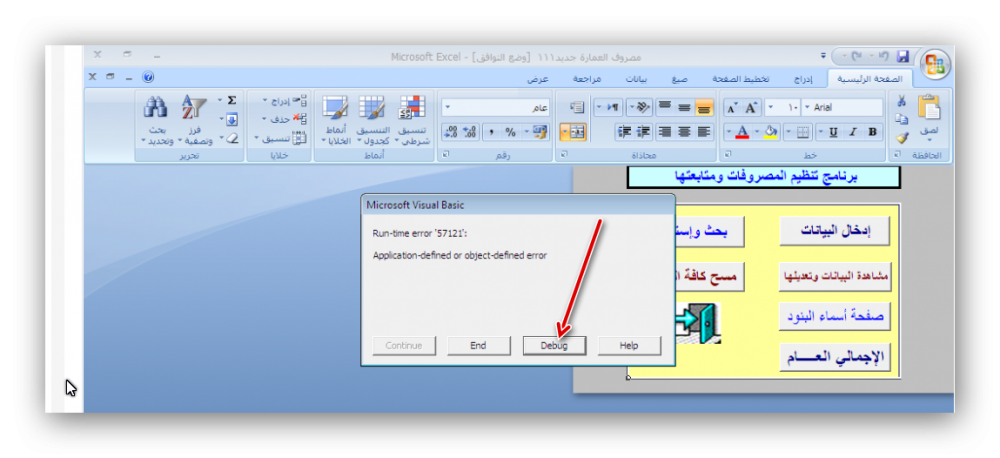Switch to the تخطيط الصفحة tab

[740, 79]
